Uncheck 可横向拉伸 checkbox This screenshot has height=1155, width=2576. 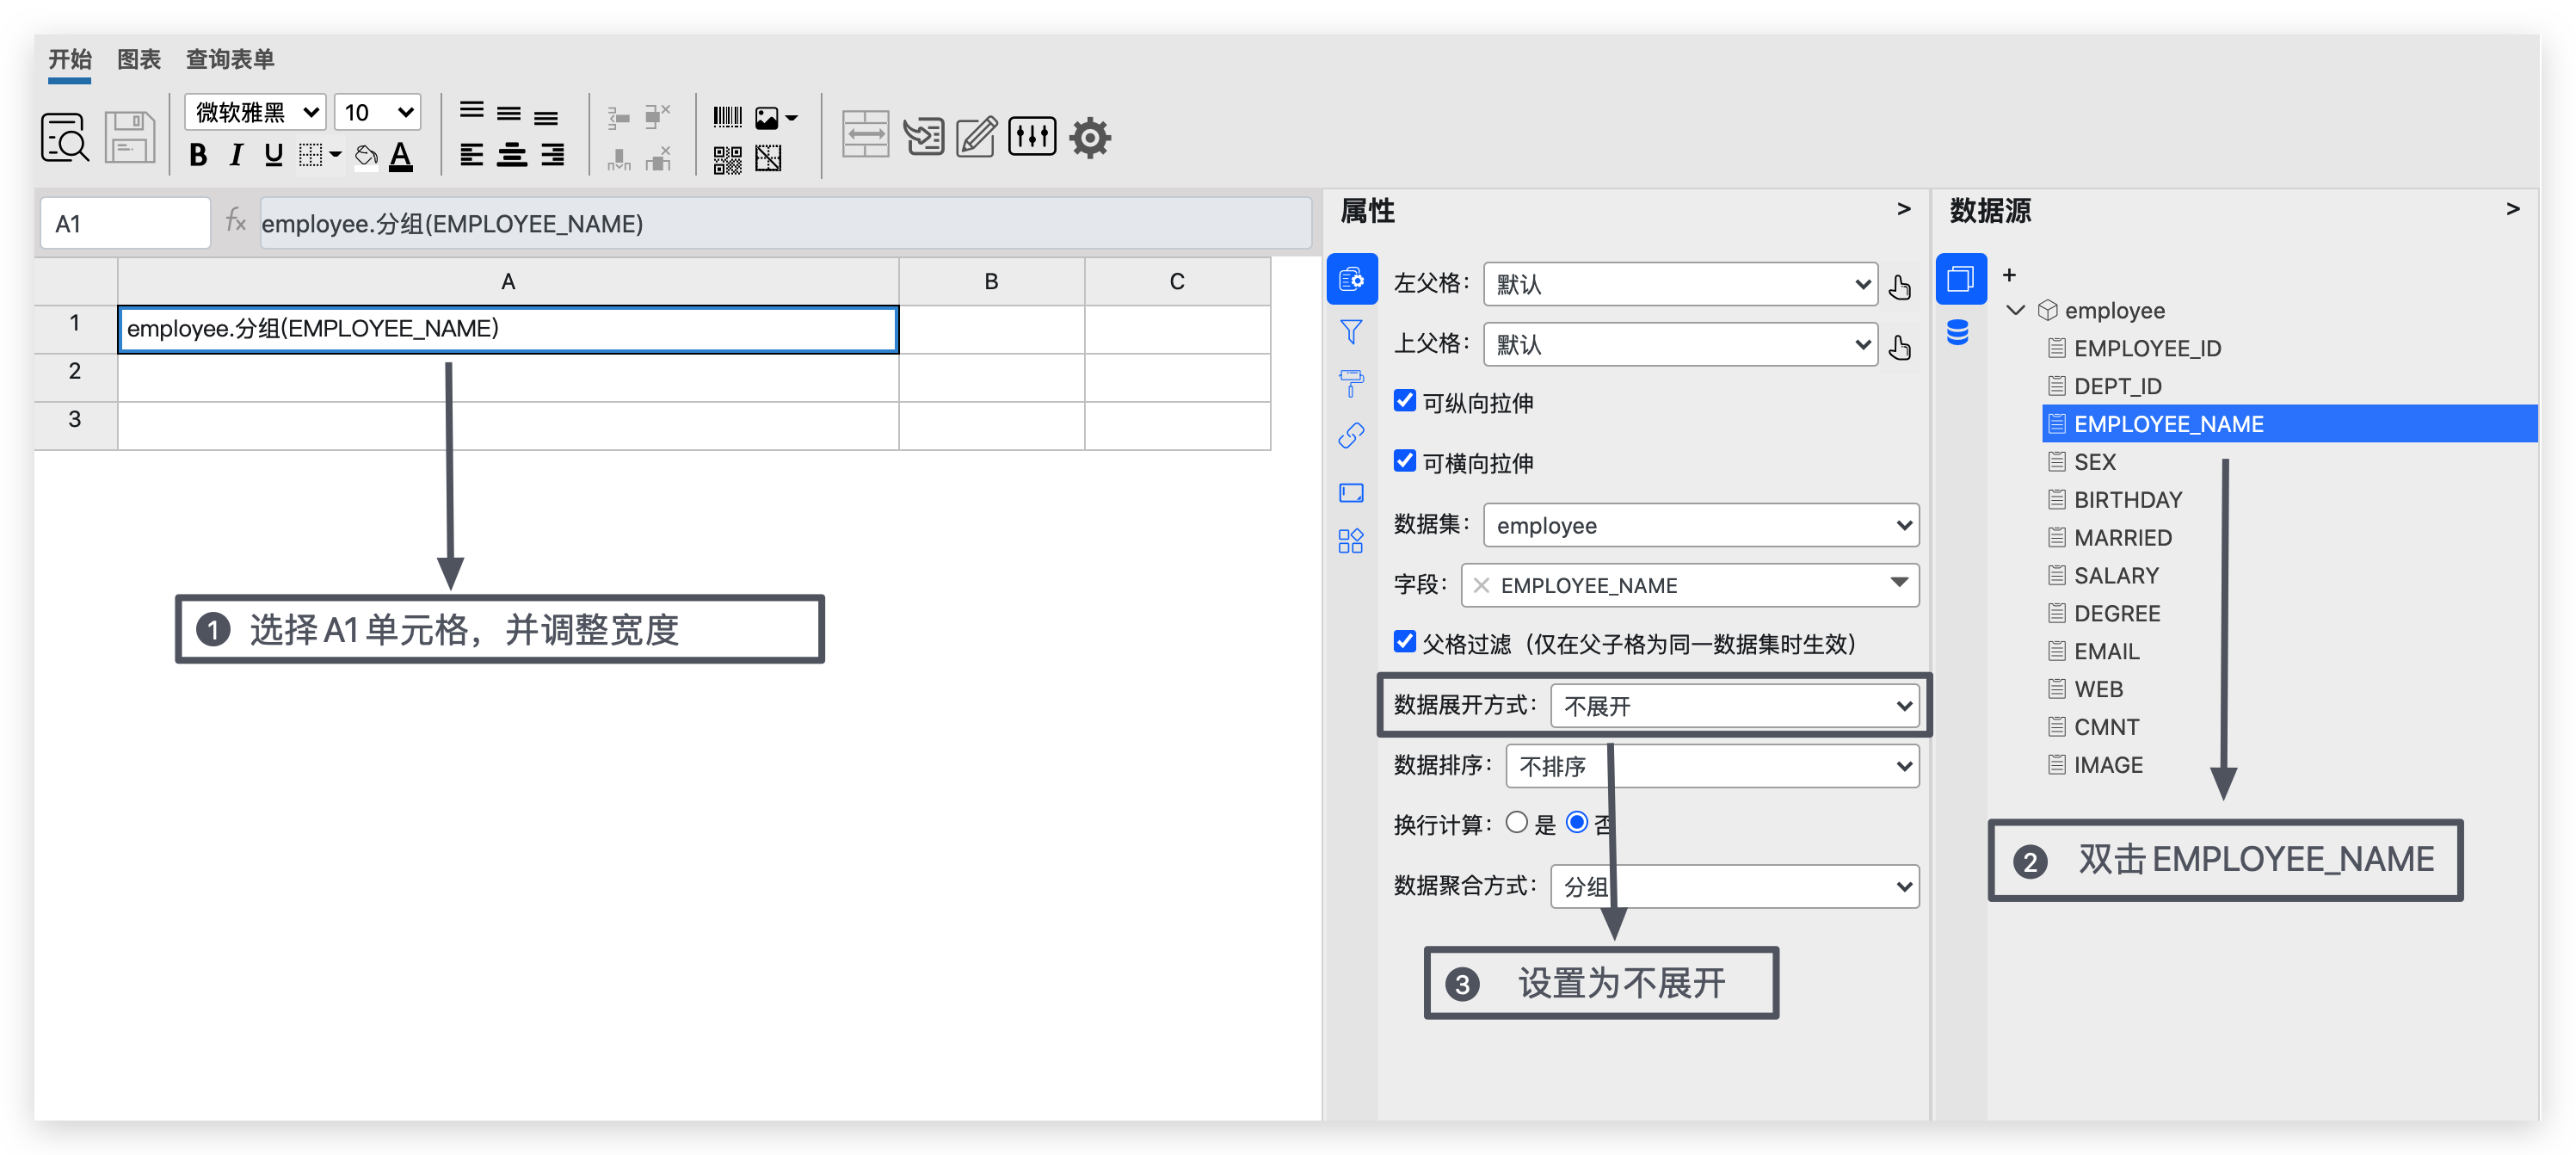click(1404, 461)
